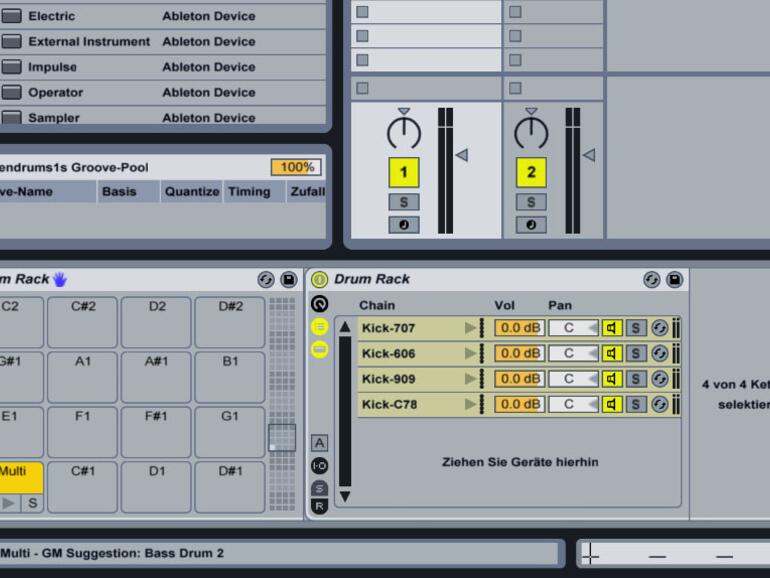This screenshot has width=770, height=578.
Task: Solo track 1 in the mixer
Action: tap(404, 202)
